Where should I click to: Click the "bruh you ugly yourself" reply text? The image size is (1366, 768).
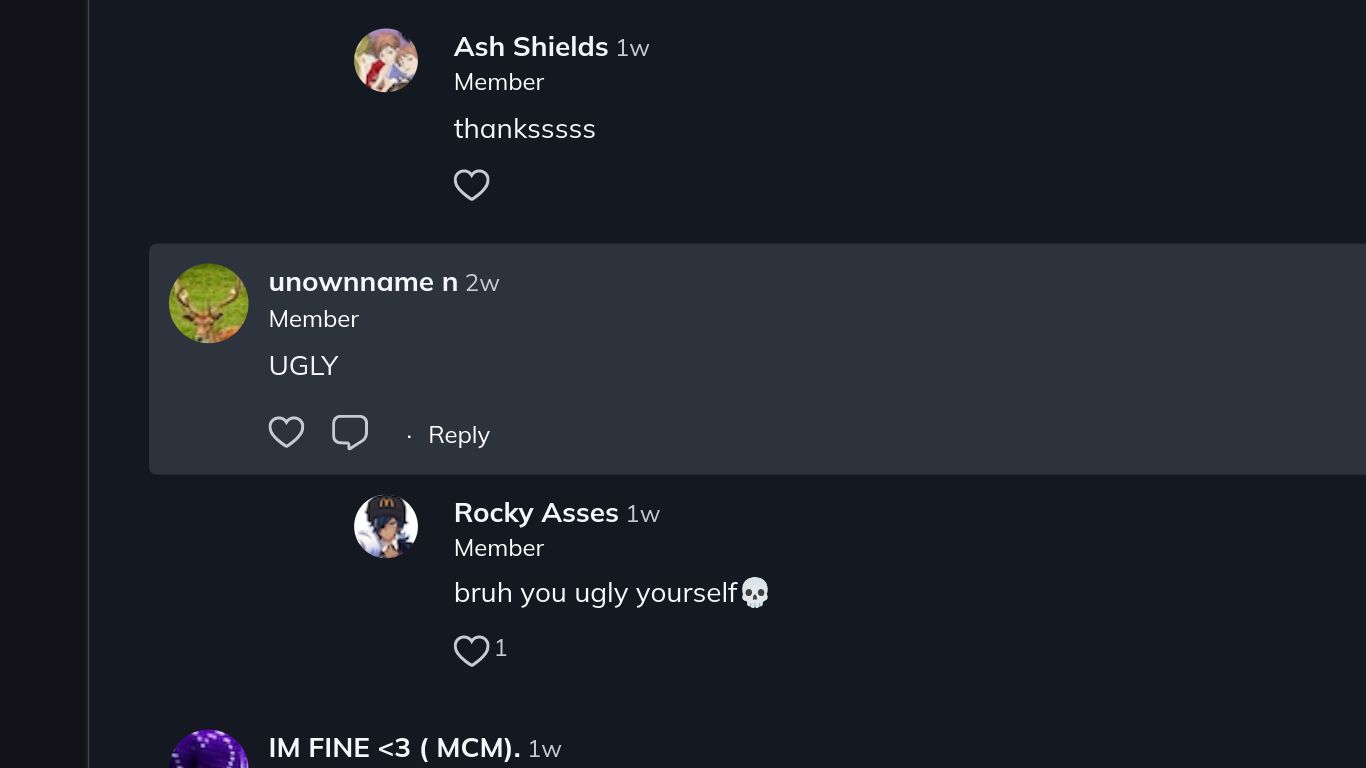point(596,593)
